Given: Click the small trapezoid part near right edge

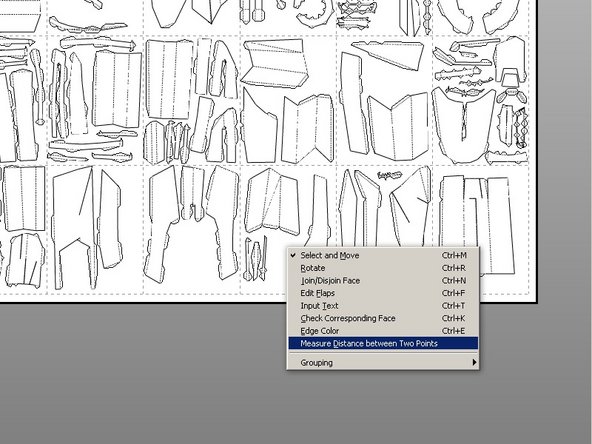Looking at the screenshot, I should [x=510, y=77].
